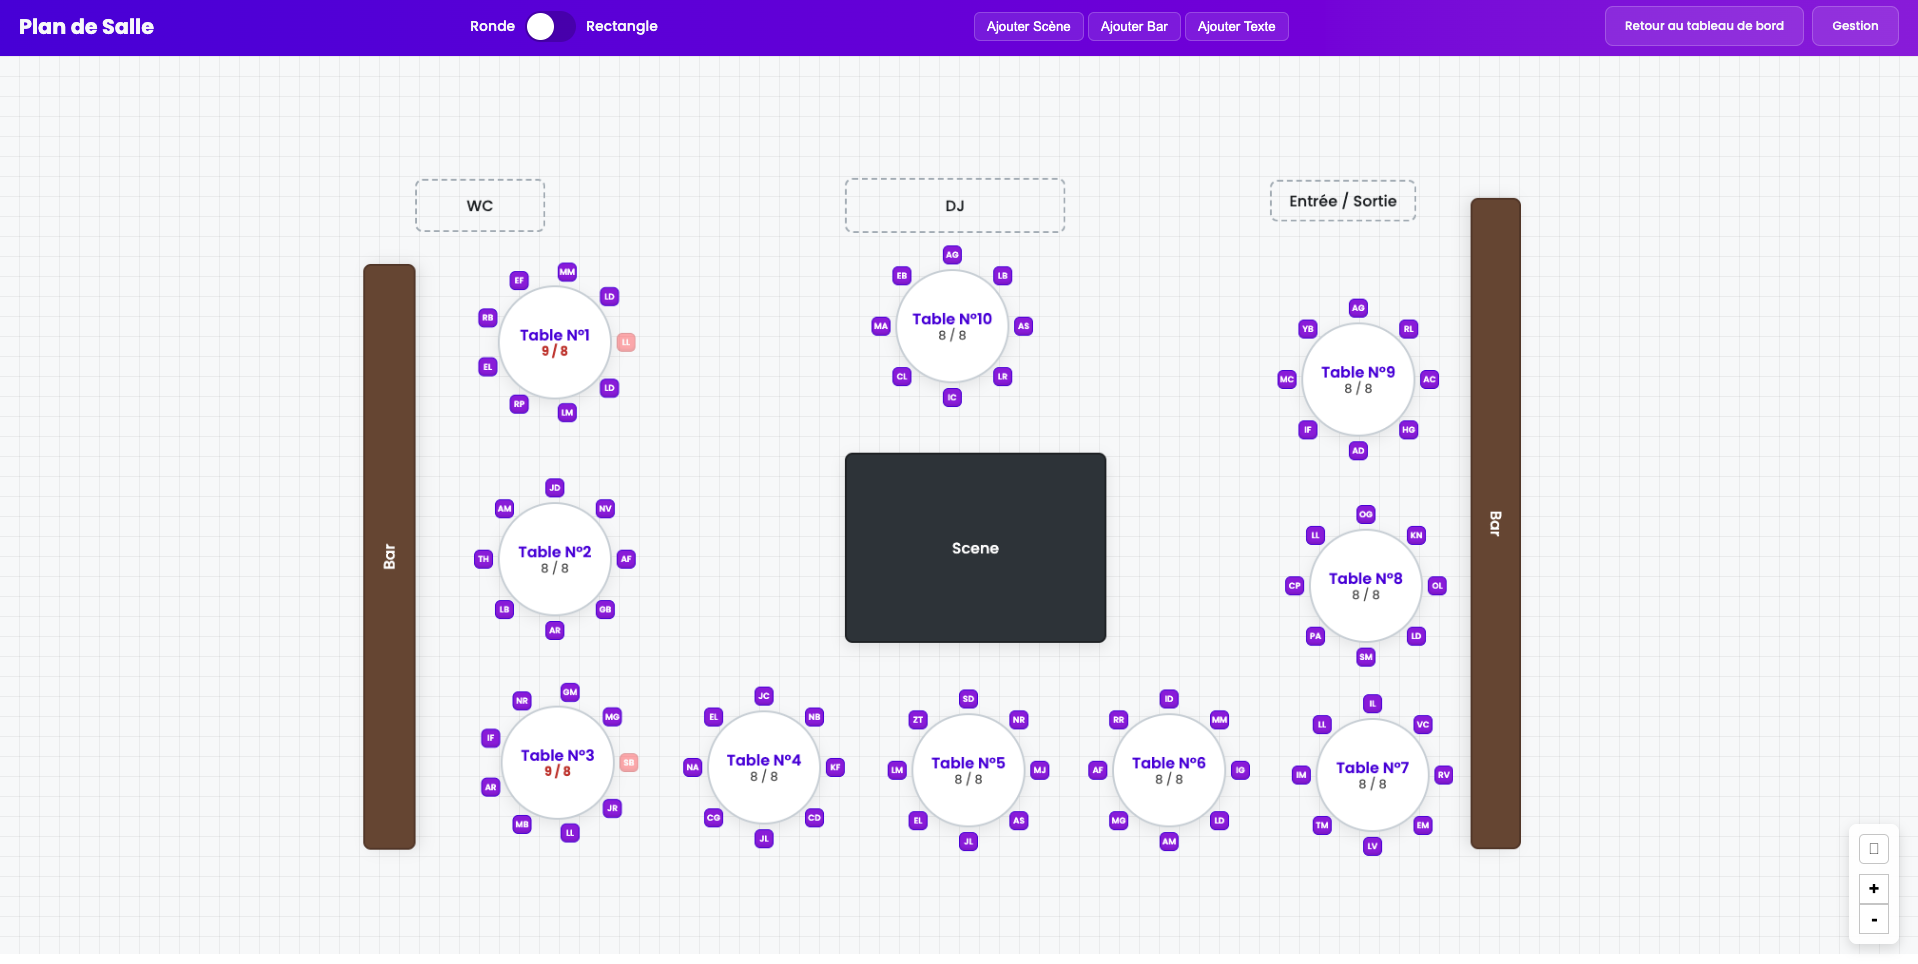Open Retour au tableau de bord
This screenshot has width=1918, height=964.
coord(1703,26)
